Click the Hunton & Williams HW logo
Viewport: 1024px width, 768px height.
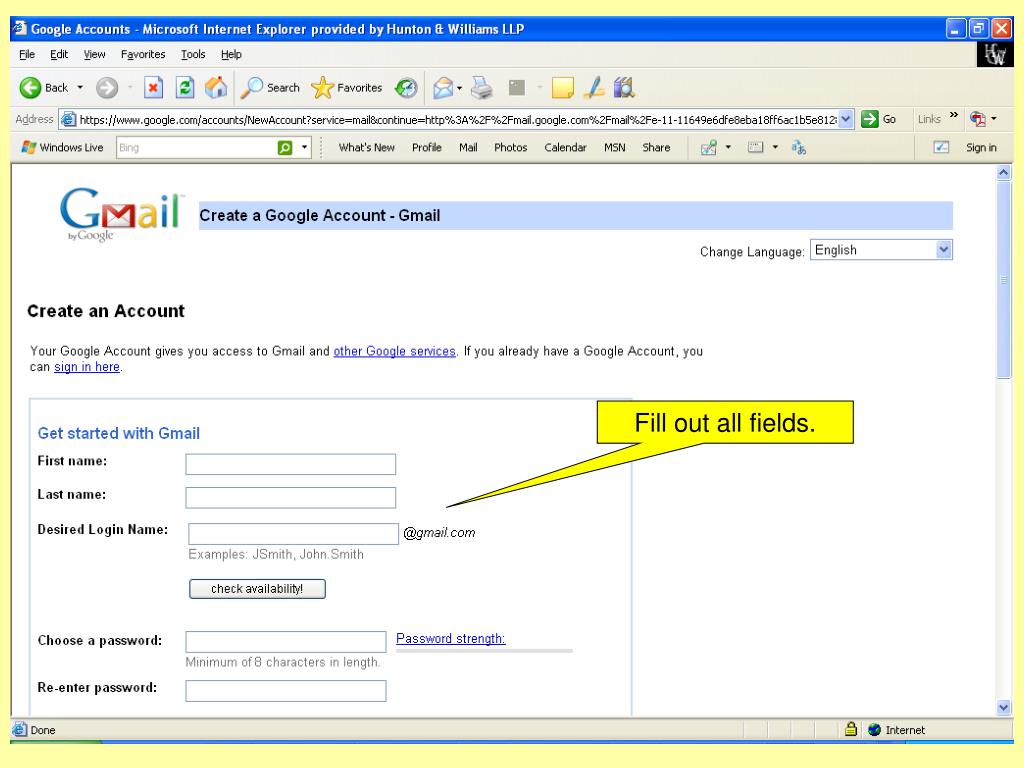click(x=995, y=54)
